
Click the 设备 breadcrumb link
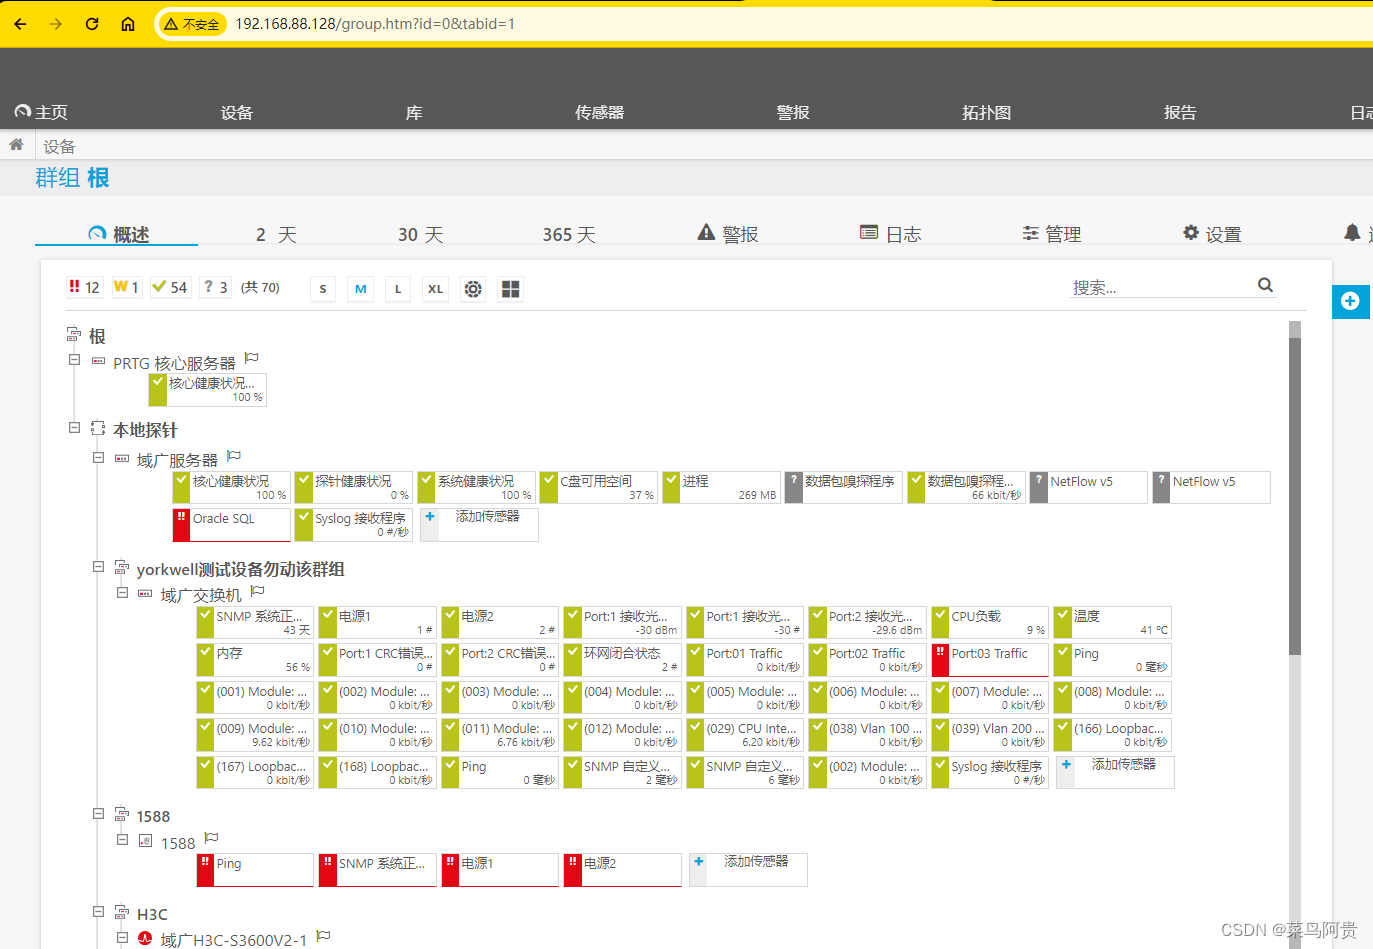click(59, 146)
